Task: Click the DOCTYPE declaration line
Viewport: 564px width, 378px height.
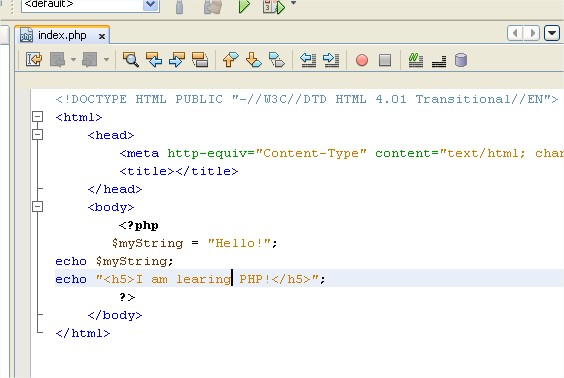Action: coord(306,99)
